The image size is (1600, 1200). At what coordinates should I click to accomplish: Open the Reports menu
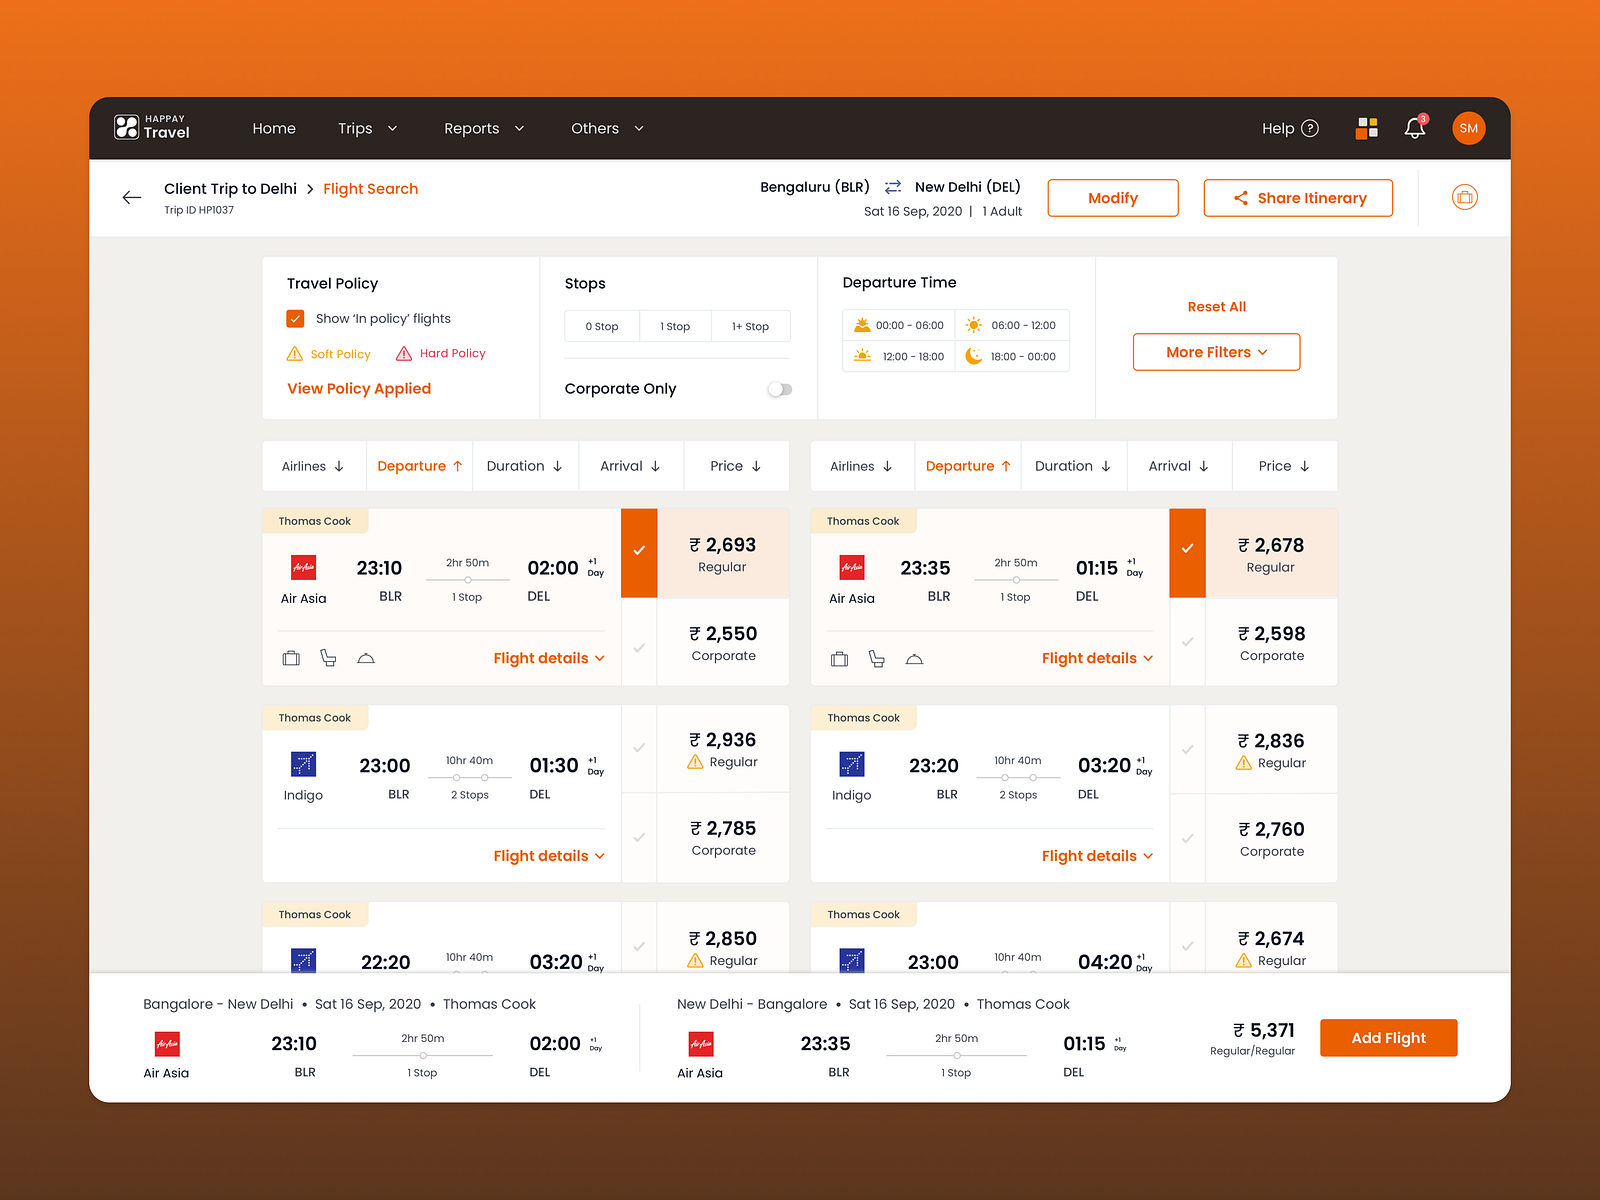[483, 128]
